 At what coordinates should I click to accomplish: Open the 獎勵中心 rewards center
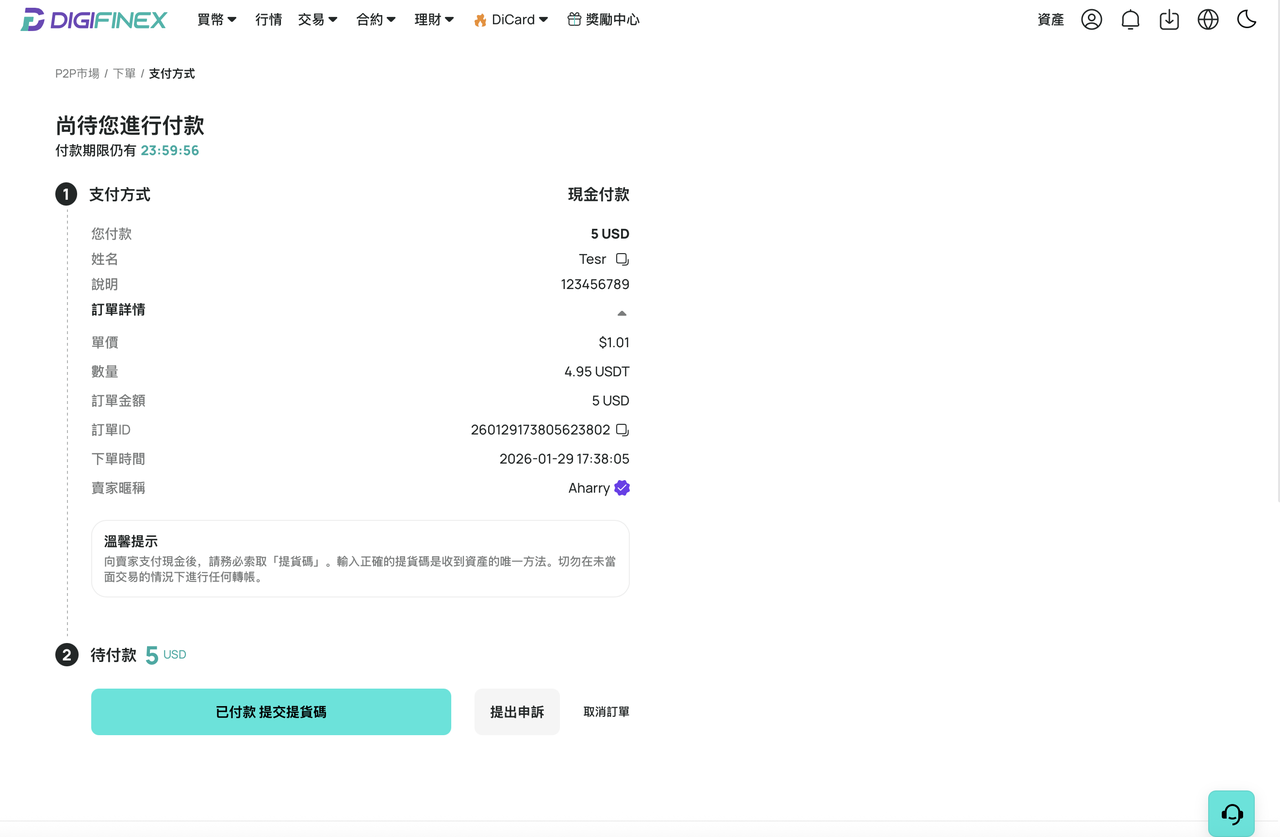pyautogui.click(x=603, y=19)
